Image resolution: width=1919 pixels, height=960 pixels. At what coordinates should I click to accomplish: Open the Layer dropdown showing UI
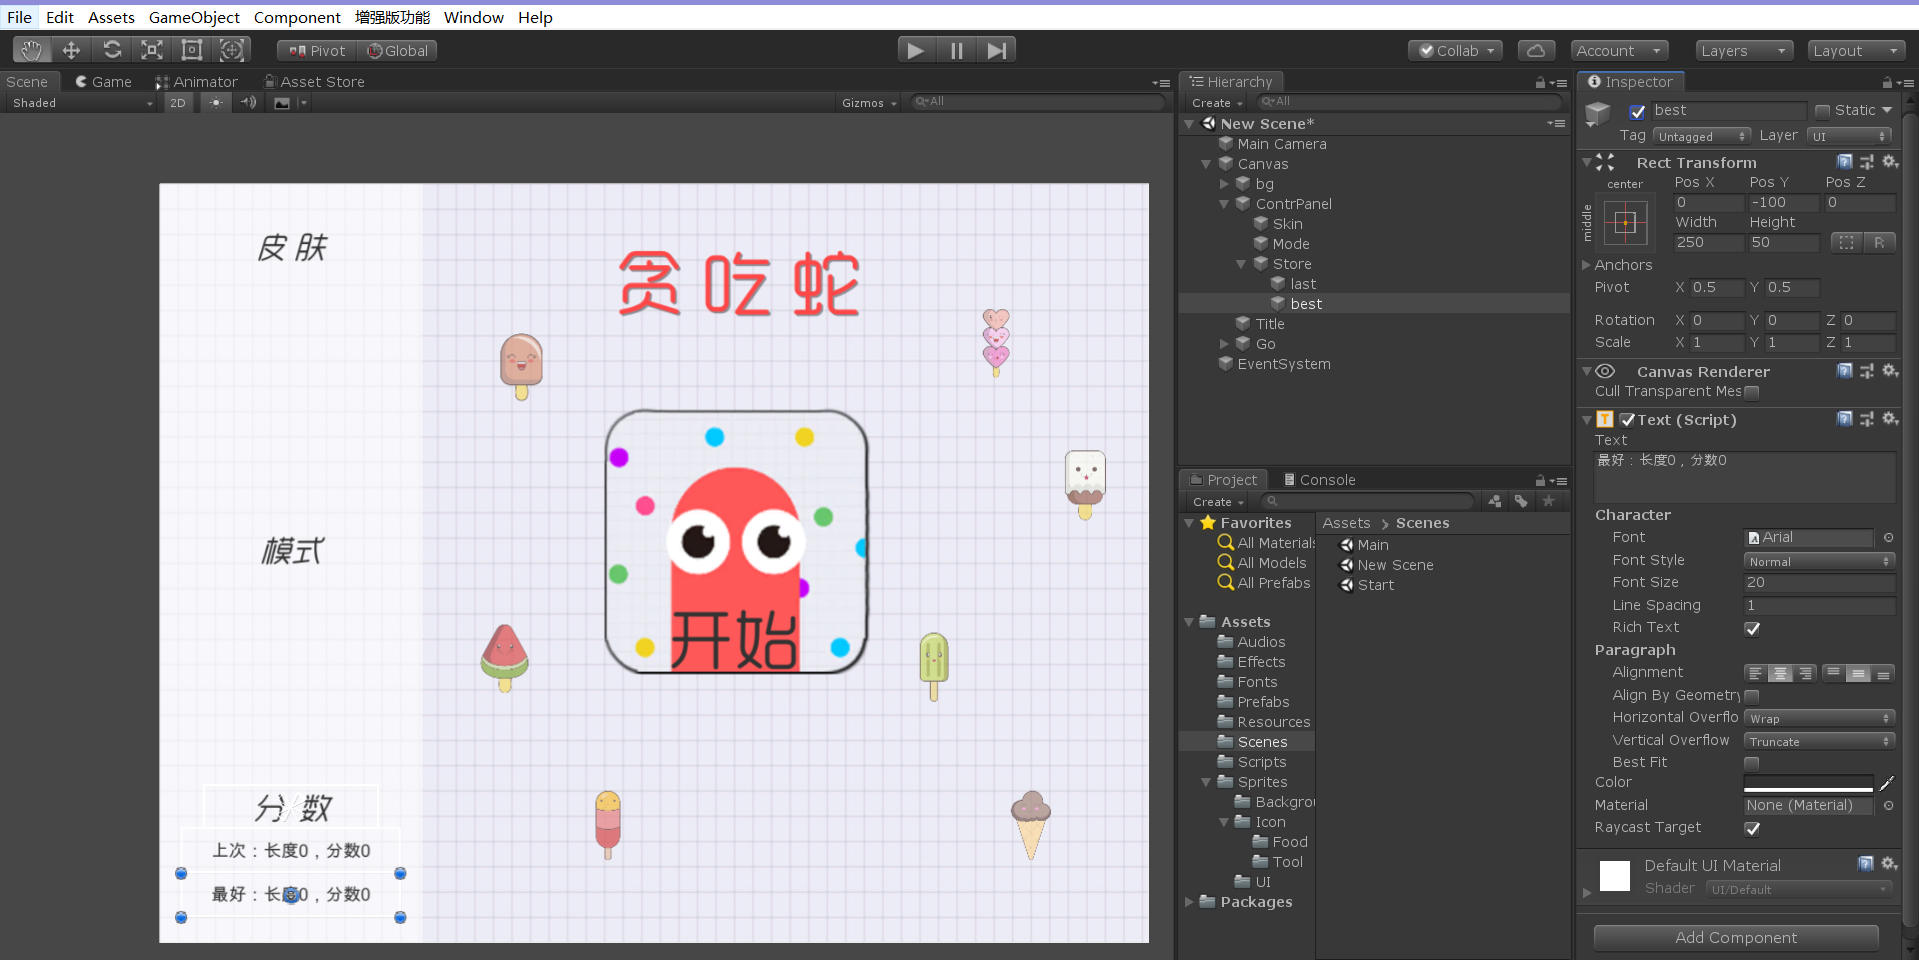1849,136
